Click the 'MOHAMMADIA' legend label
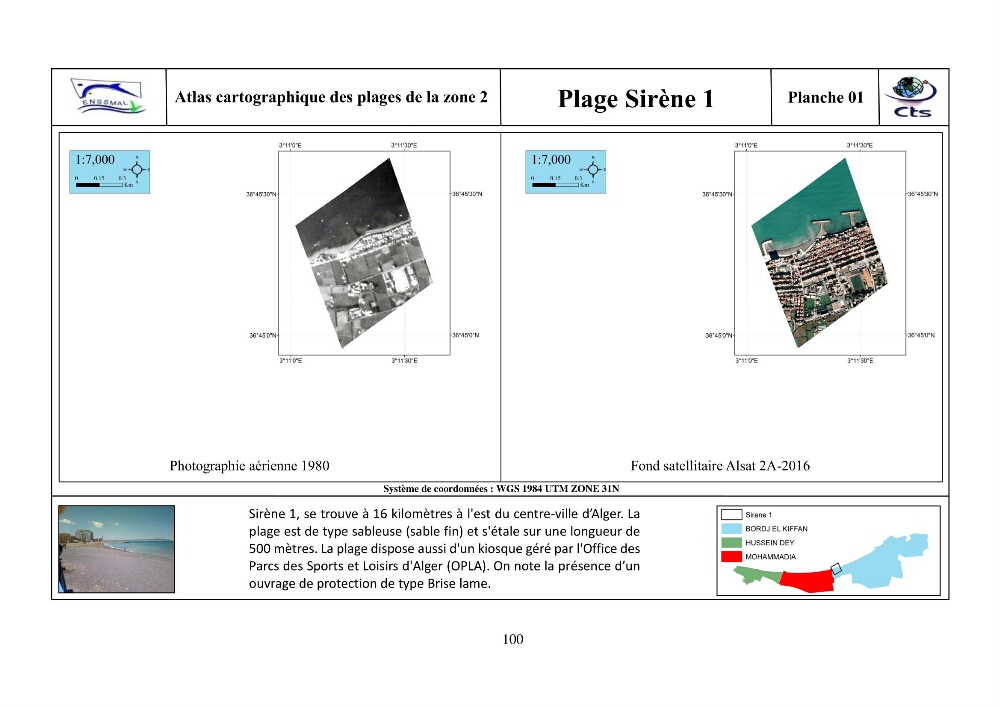This screenshot has width=1000, height=707. pos(770,557)
